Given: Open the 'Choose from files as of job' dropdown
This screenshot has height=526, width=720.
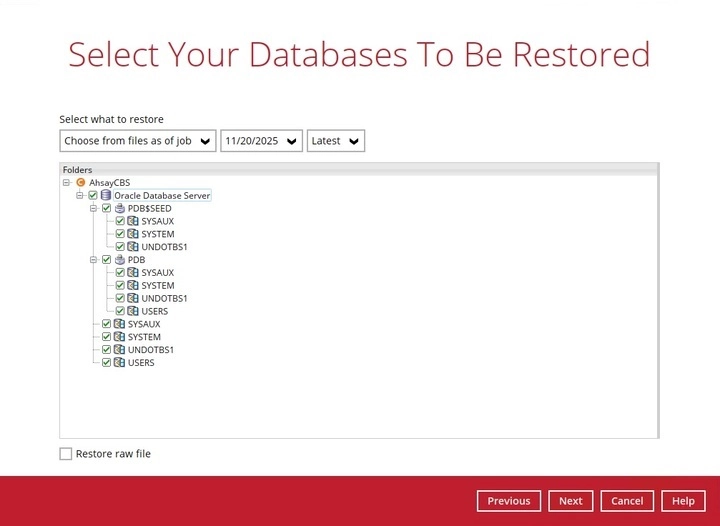Looking at the screenshot, I should click(138, 141).
